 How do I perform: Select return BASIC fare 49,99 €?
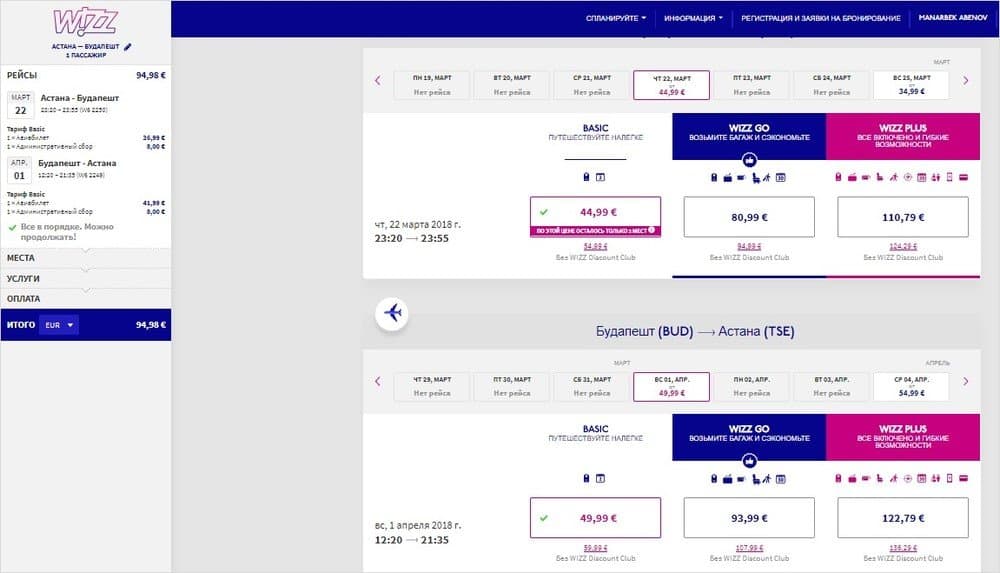pyautogui.click(x=595, y=518)
